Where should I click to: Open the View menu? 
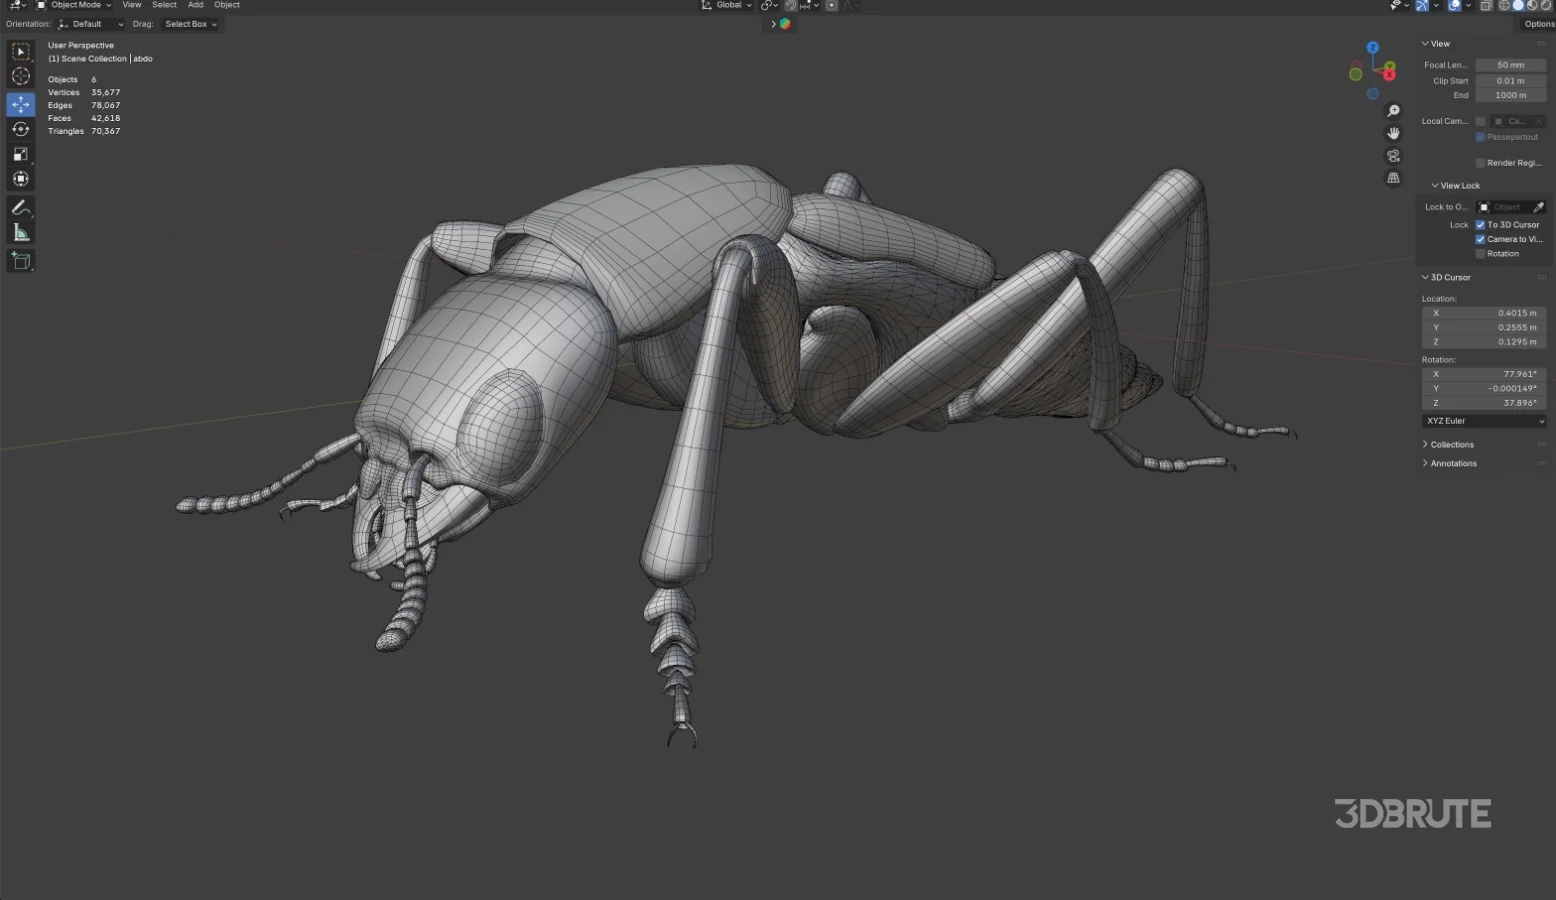pyautogui.click(x=131, y=5)
